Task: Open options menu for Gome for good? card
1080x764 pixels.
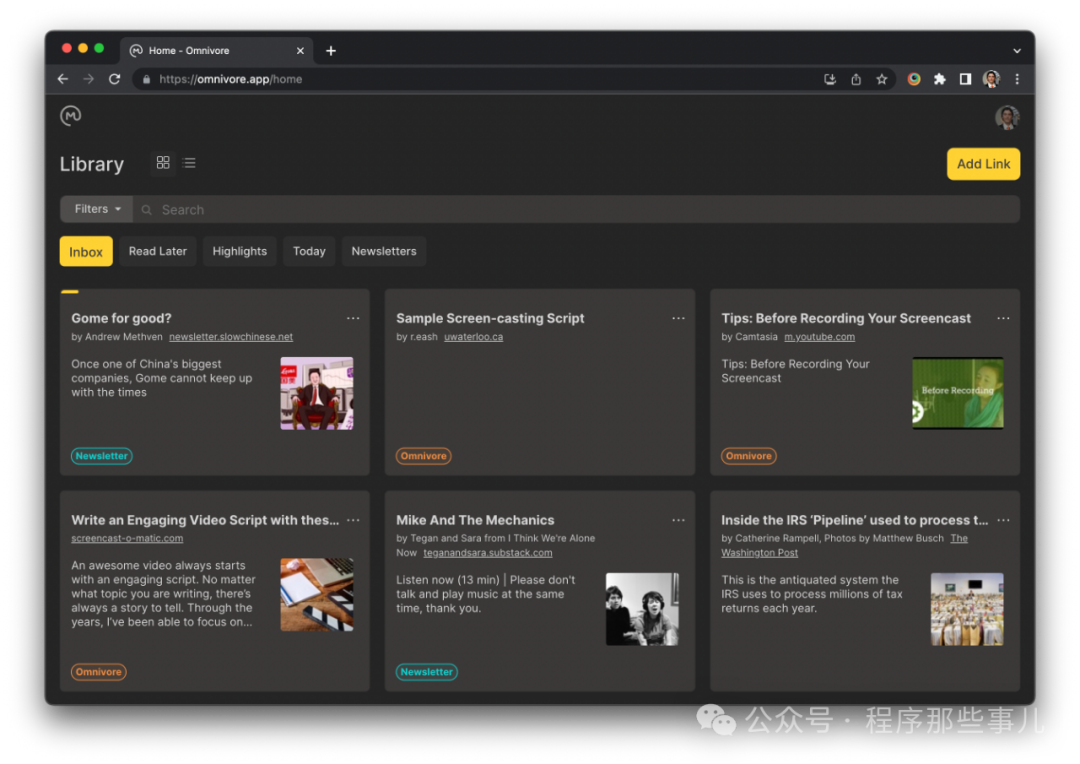Action: [x=353, y=318]
